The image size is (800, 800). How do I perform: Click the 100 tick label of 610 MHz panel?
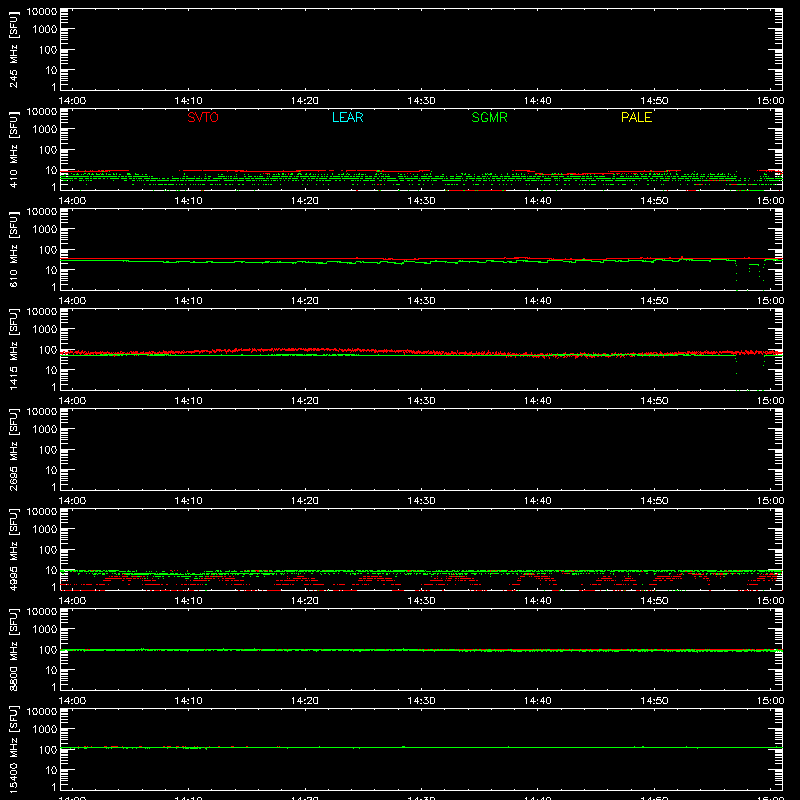(48, 250)
